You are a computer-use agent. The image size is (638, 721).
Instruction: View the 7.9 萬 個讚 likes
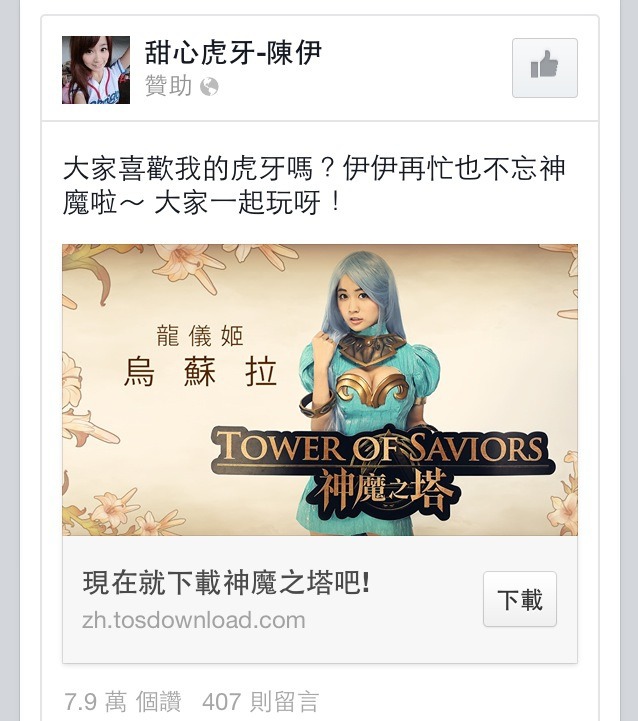[x=122, y=702]
